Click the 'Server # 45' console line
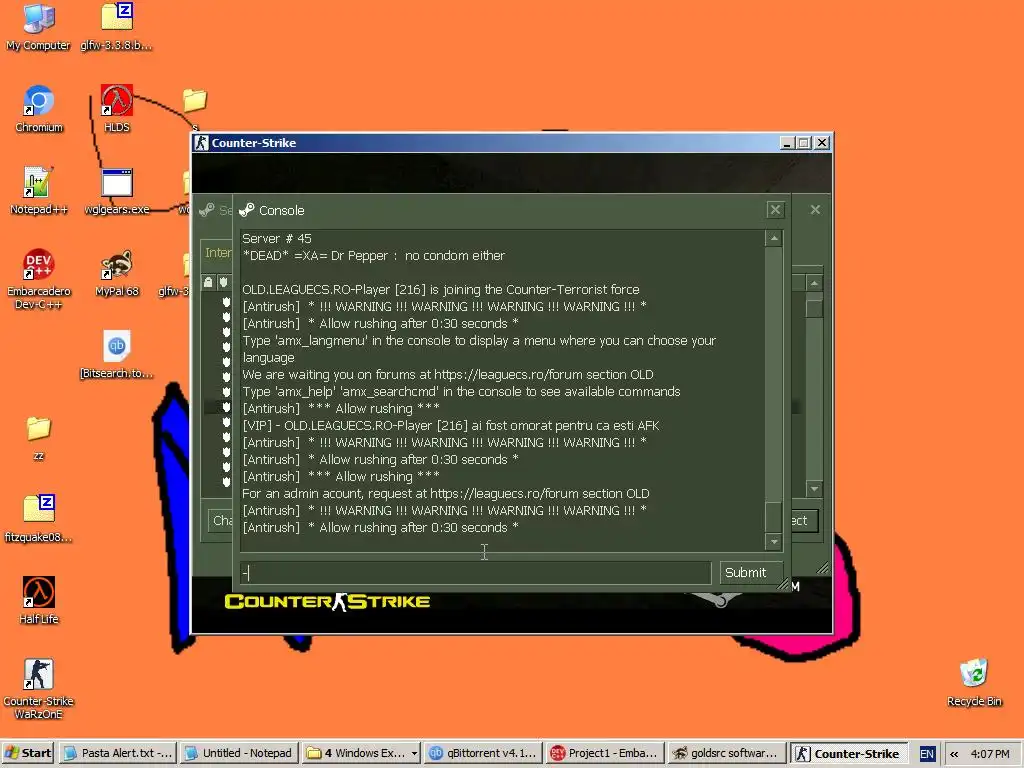This screenshot has height=768, width=1024. tap(277, 238)
